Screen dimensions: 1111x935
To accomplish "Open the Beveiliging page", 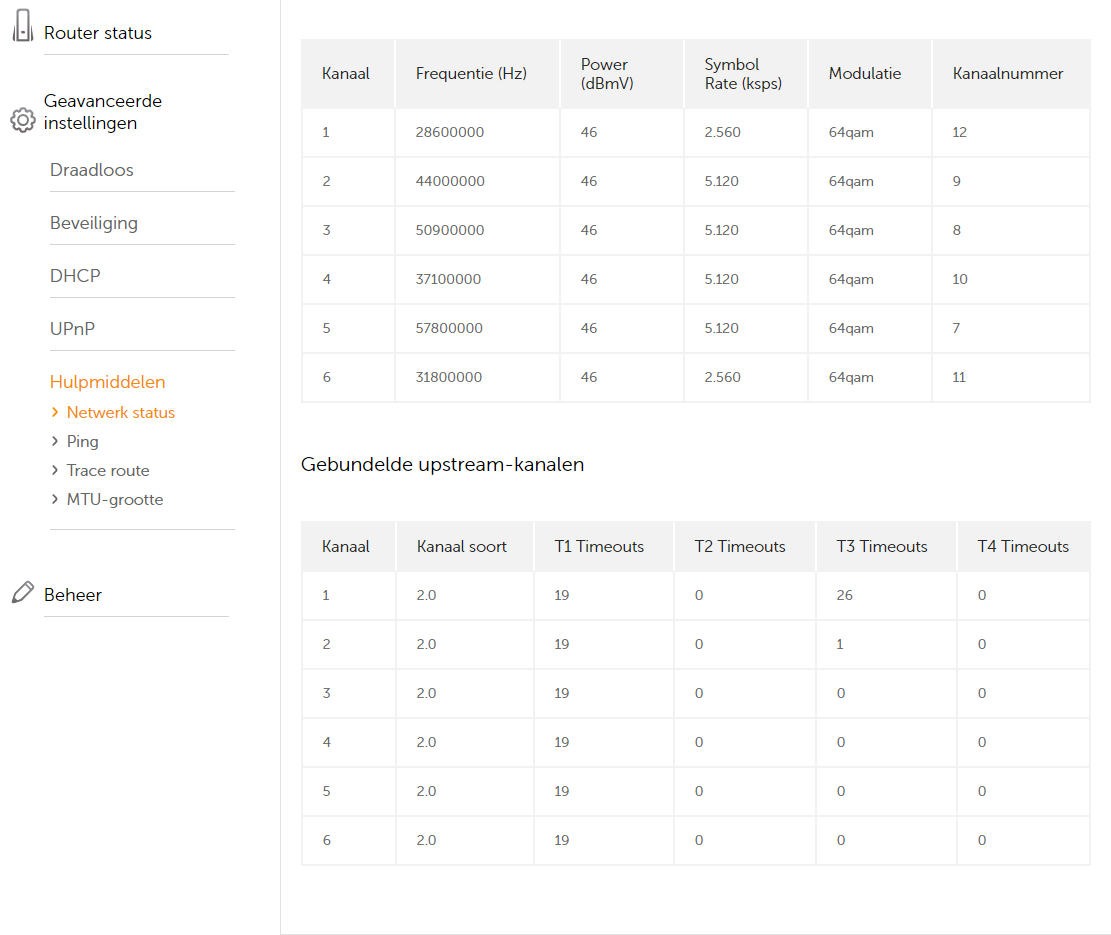I will 94,223.
